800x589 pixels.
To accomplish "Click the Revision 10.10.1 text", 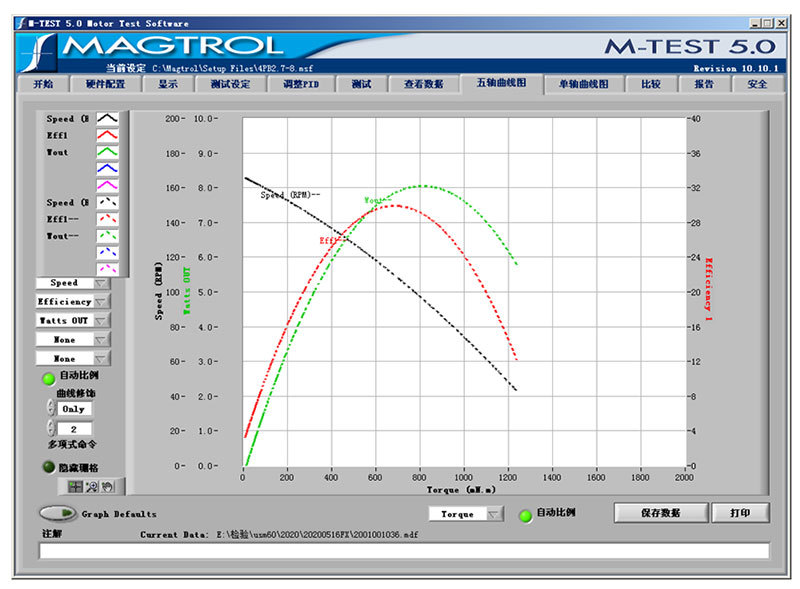I will (x=736, y=68).
